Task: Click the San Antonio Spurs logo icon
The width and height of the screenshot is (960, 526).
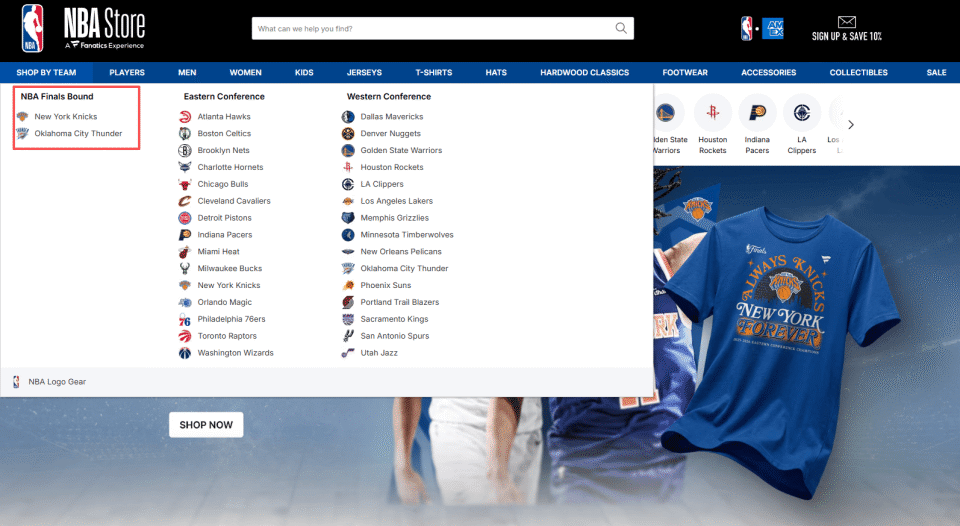Action: click(348, 336)
